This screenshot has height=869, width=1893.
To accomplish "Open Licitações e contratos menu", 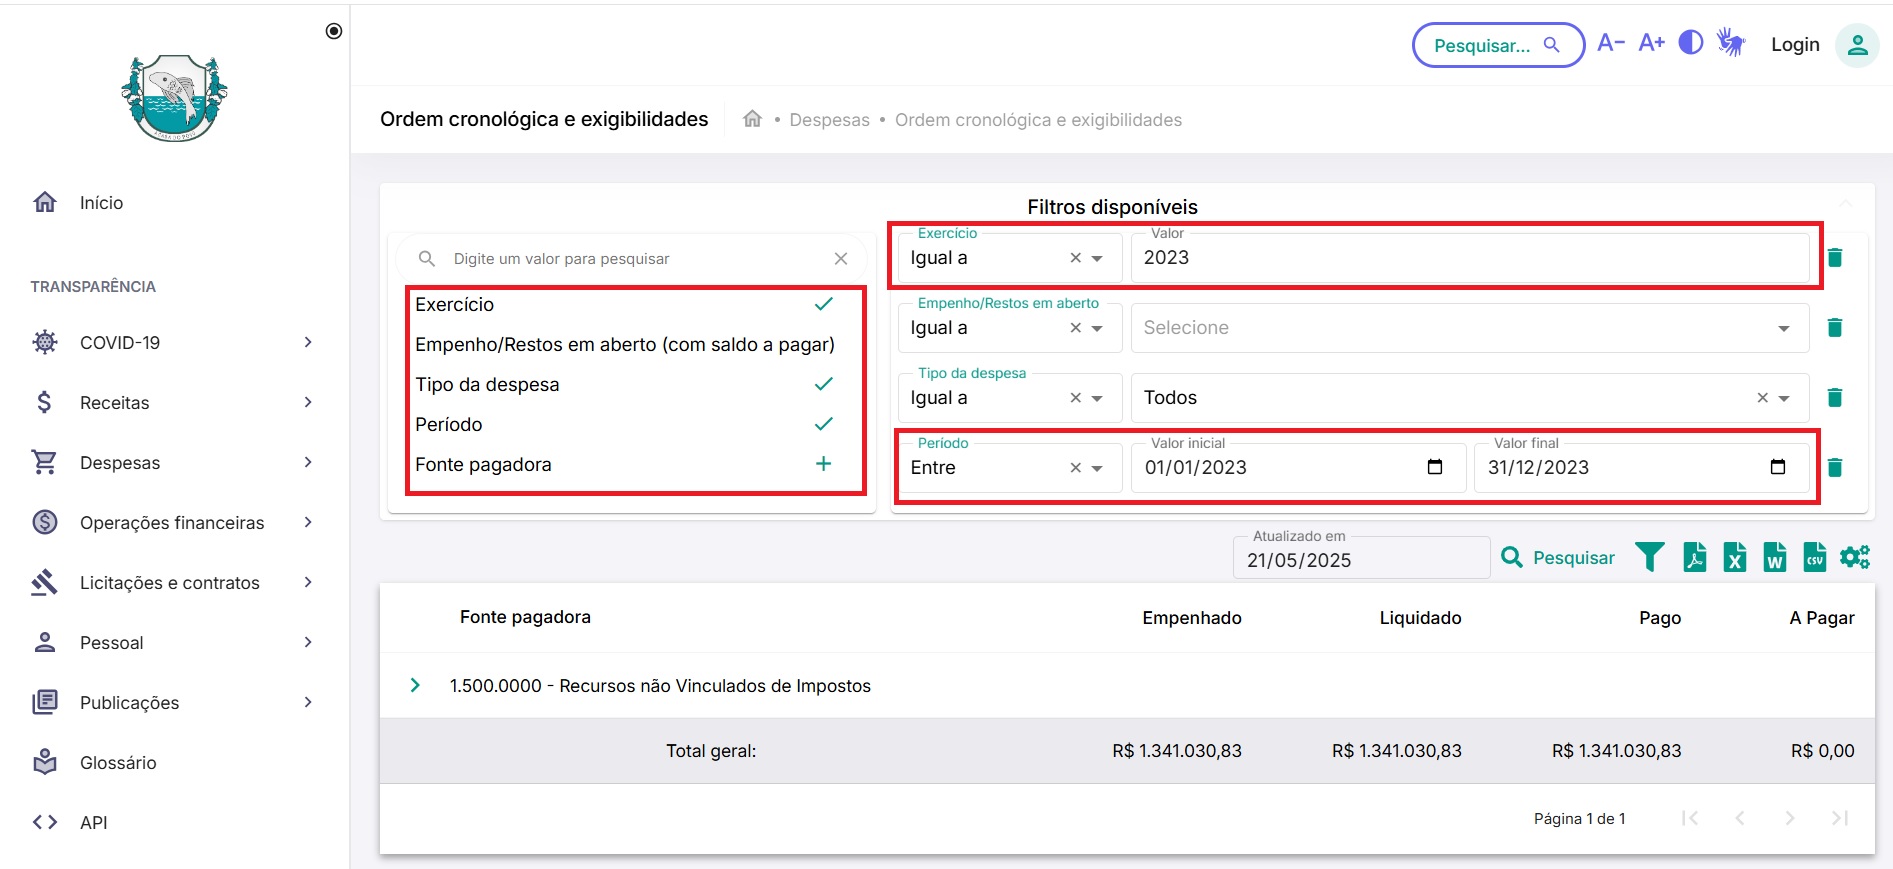I will 172,583.
